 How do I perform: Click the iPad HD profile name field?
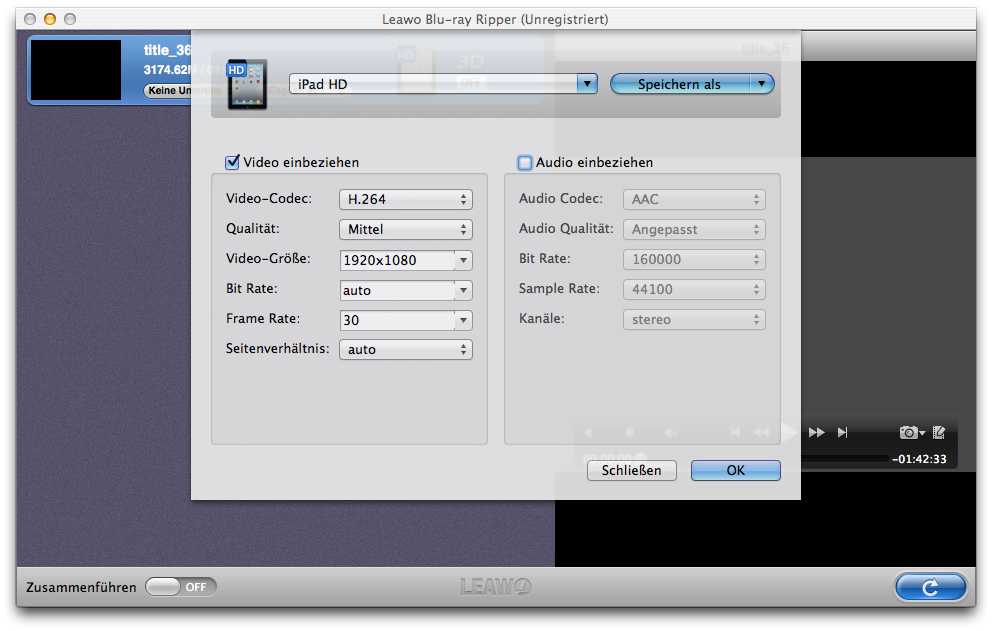pos(433,84)
